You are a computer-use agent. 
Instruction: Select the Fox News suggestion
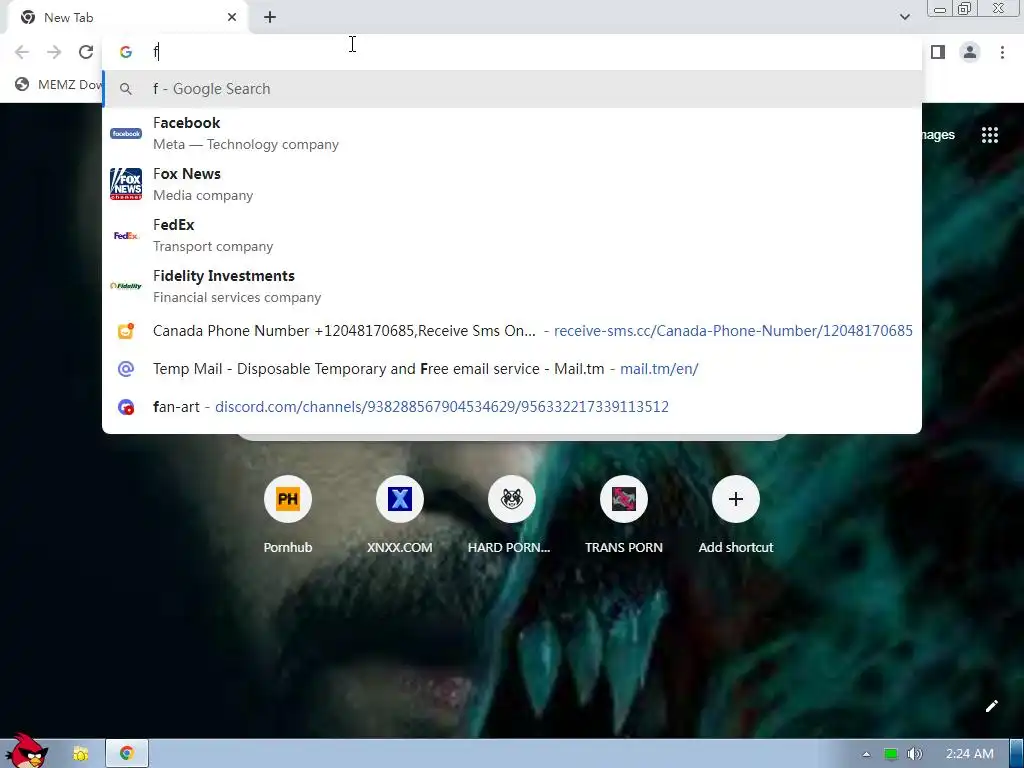tap(512, 184)
